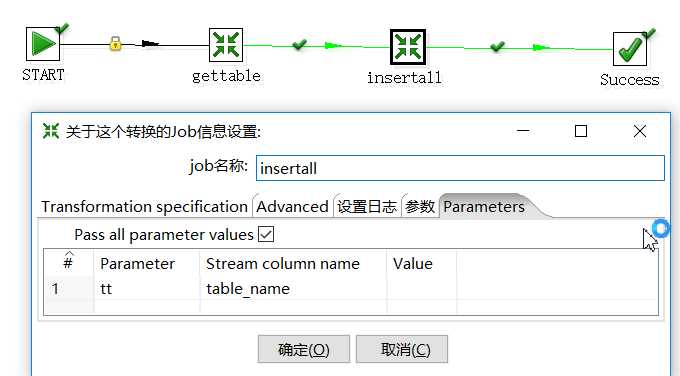Select the tt parameter cell
680x376 pixels.
147,289
